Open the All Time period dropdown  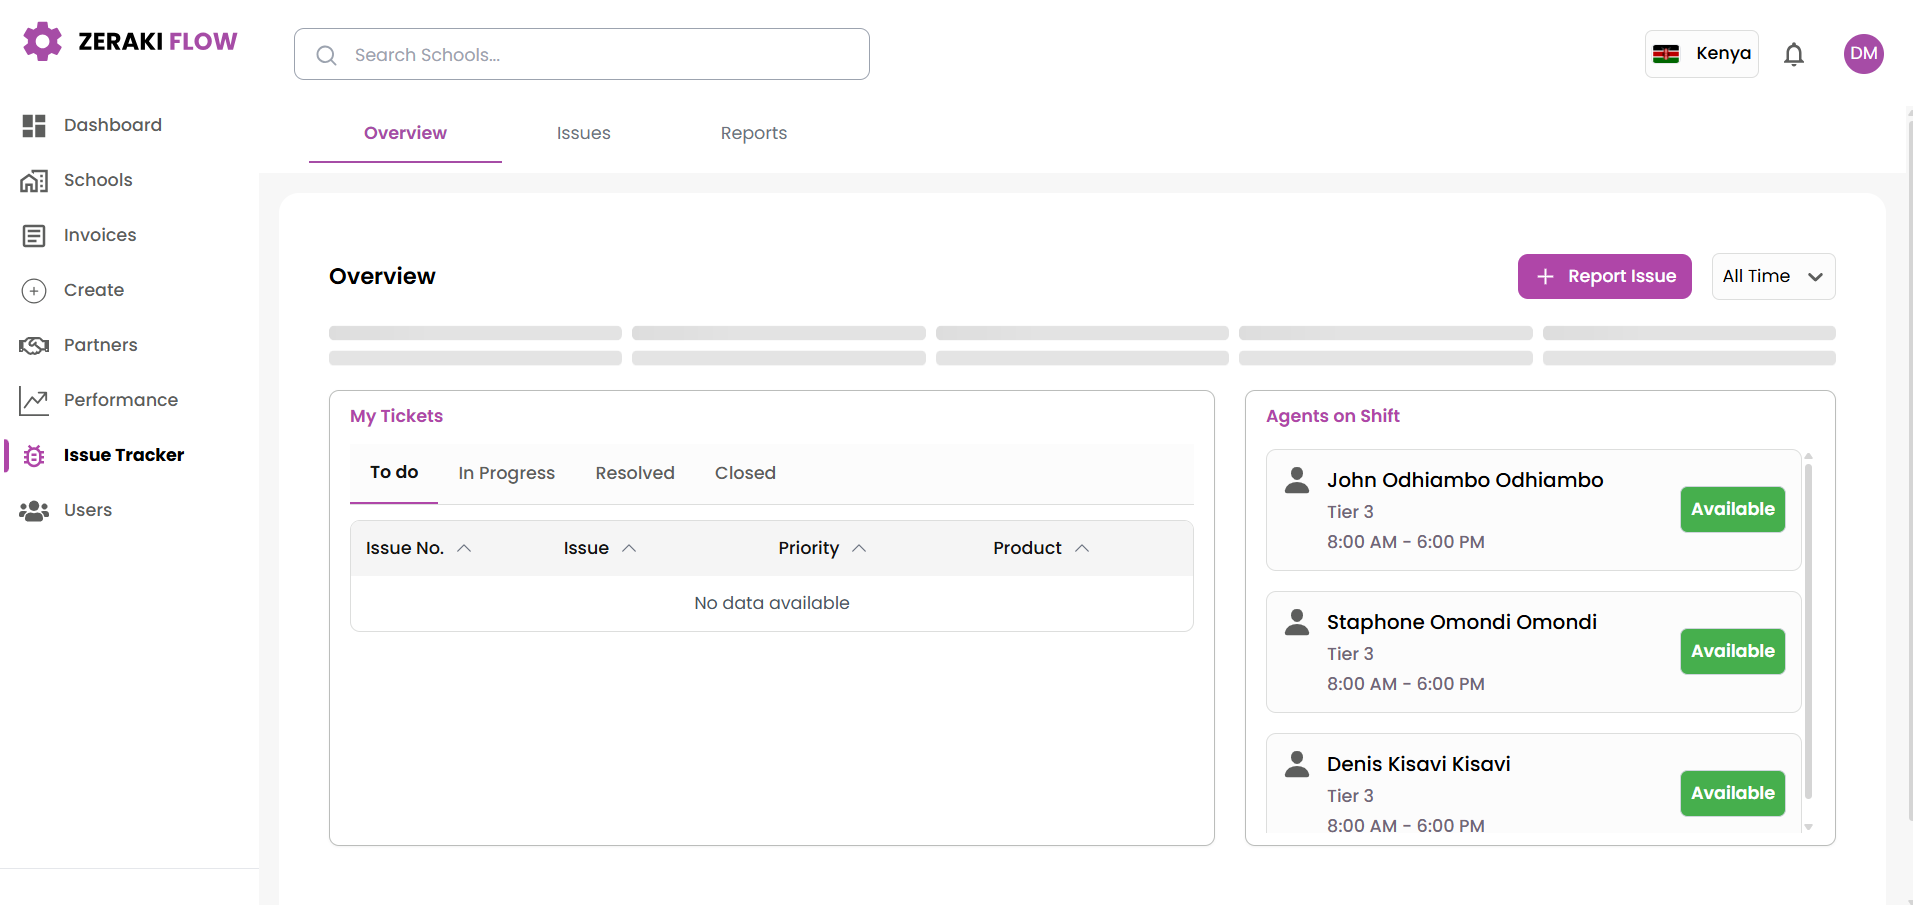click(x=1773, y=276)
